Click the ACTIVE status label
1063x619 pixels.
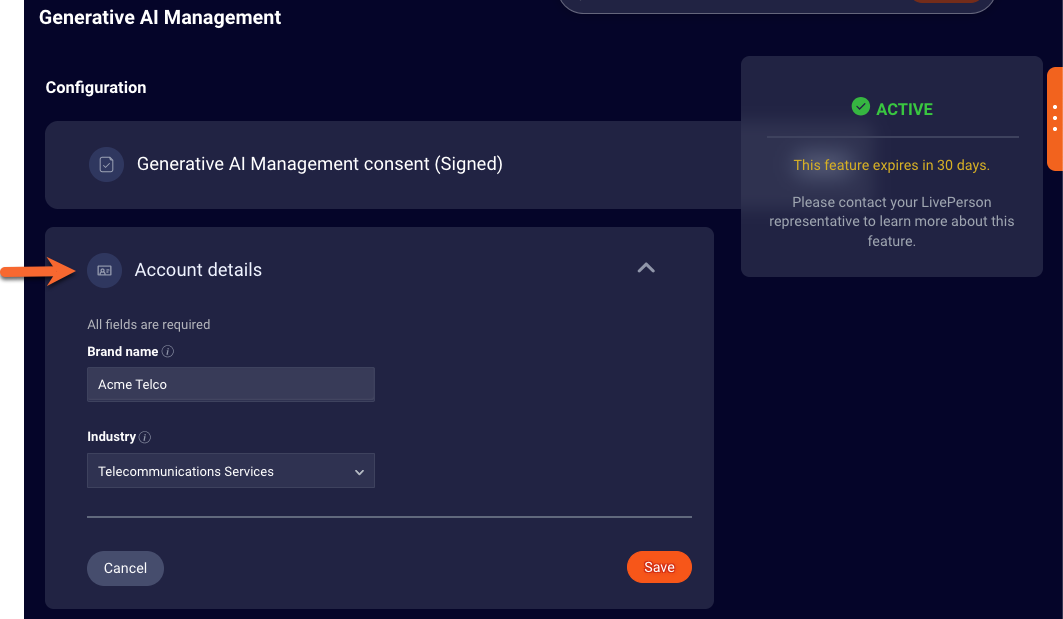(x=903, y=108)
